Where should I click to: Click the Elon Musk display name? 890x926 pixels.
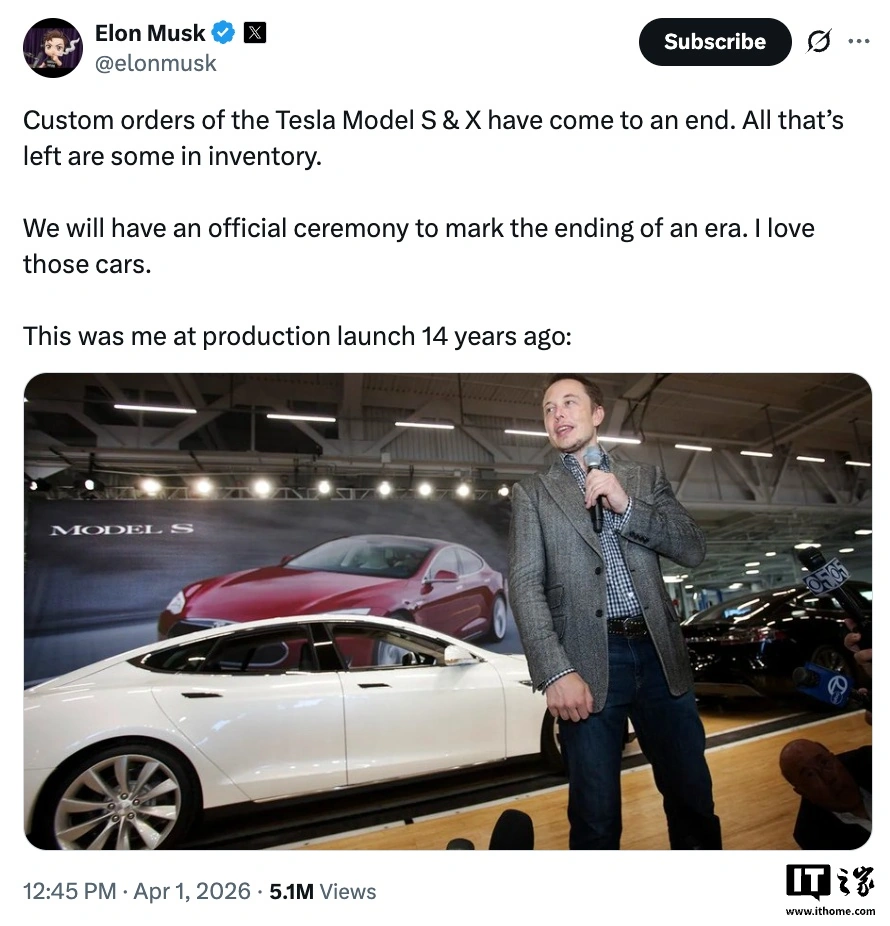pyautogui.click(x=150, y=32)
